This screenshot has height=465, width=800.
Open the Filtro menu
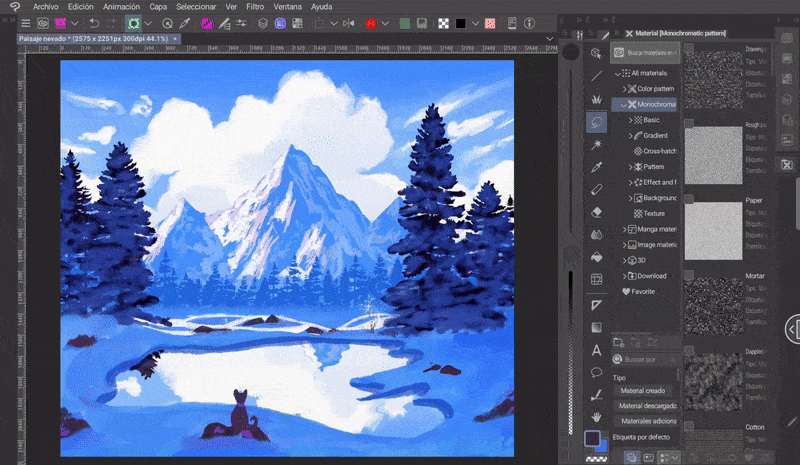tap(255, 7)
